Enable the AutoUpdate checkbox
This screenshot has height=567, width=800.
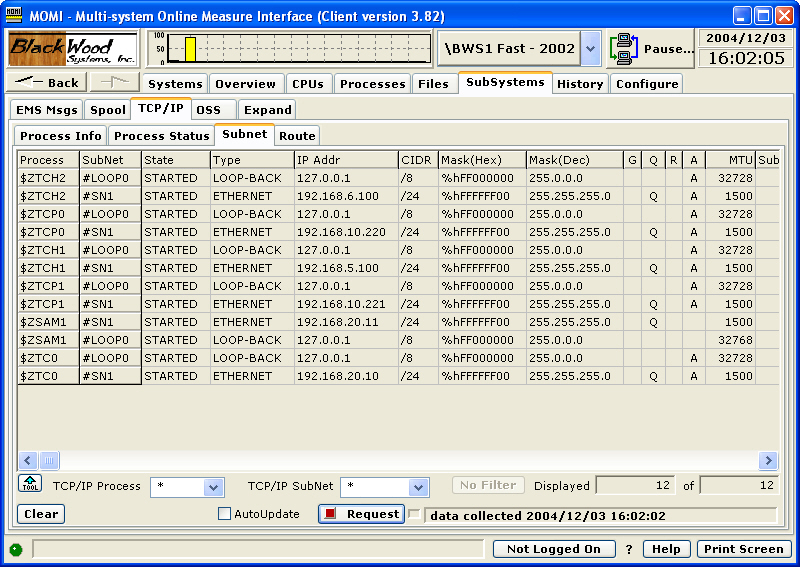tap(225, 514)
